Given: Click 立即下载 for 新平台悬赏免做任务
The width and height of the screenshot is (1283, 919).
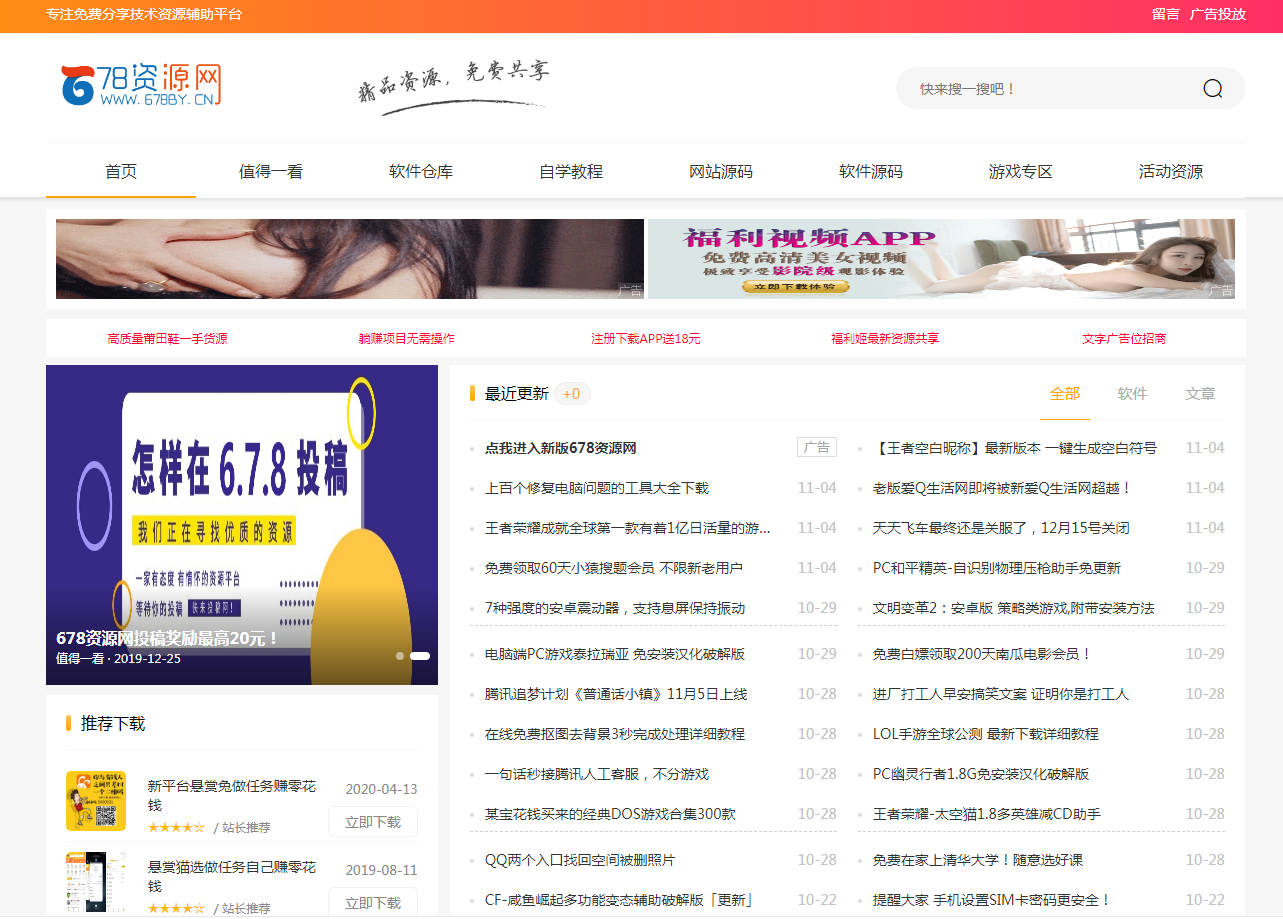Looking at the screenshot, I should point(373,822).
